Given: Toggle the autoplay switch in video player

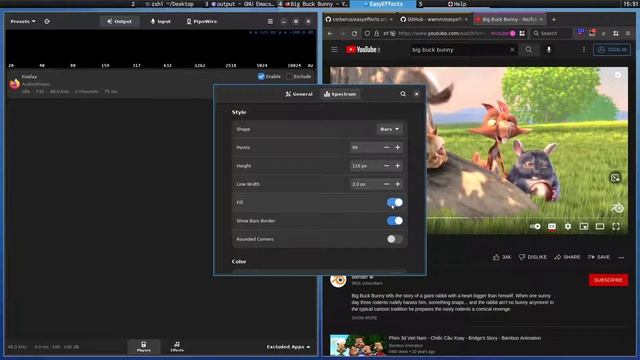Looking at the screenshot, I should [535, 226].
